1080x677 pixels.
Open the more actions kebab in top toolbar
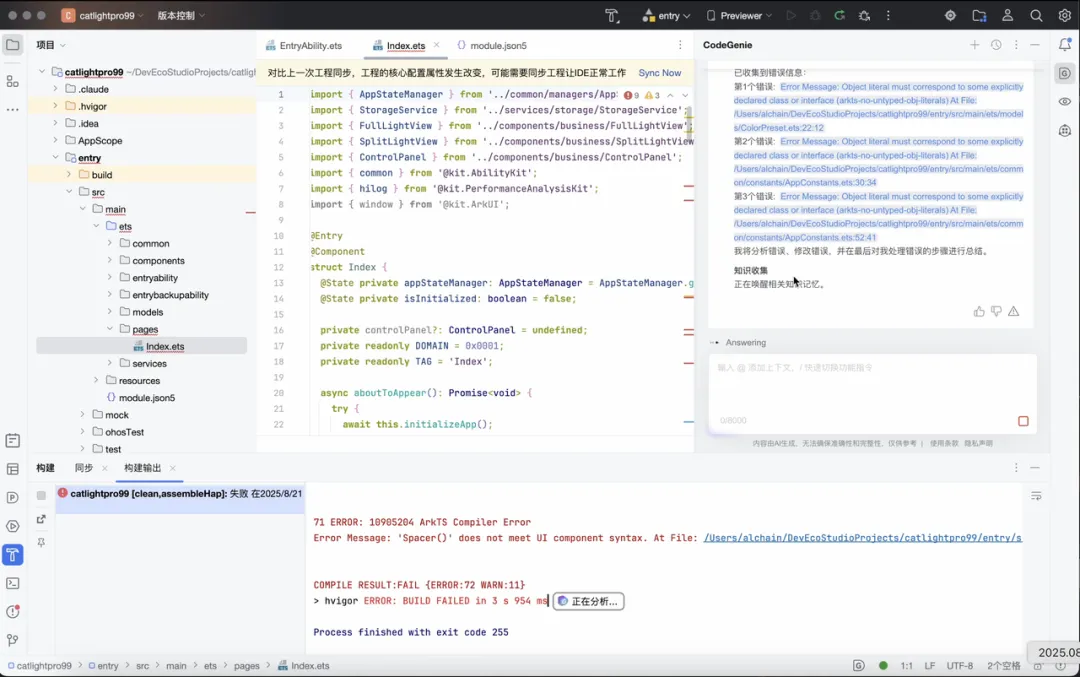(889, 16)
